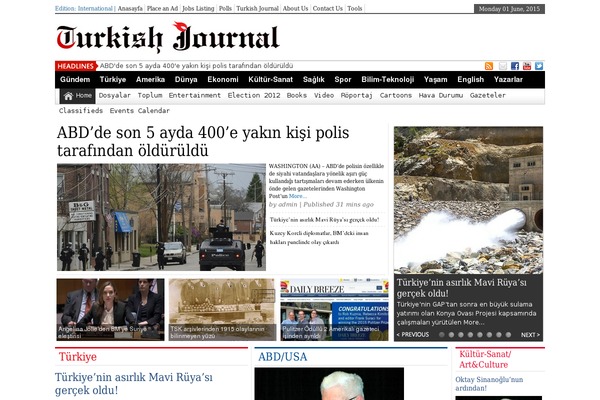This screenshot has height=400, width=600.
Task: Open the Contact Us page
Action: pos(328,8)
